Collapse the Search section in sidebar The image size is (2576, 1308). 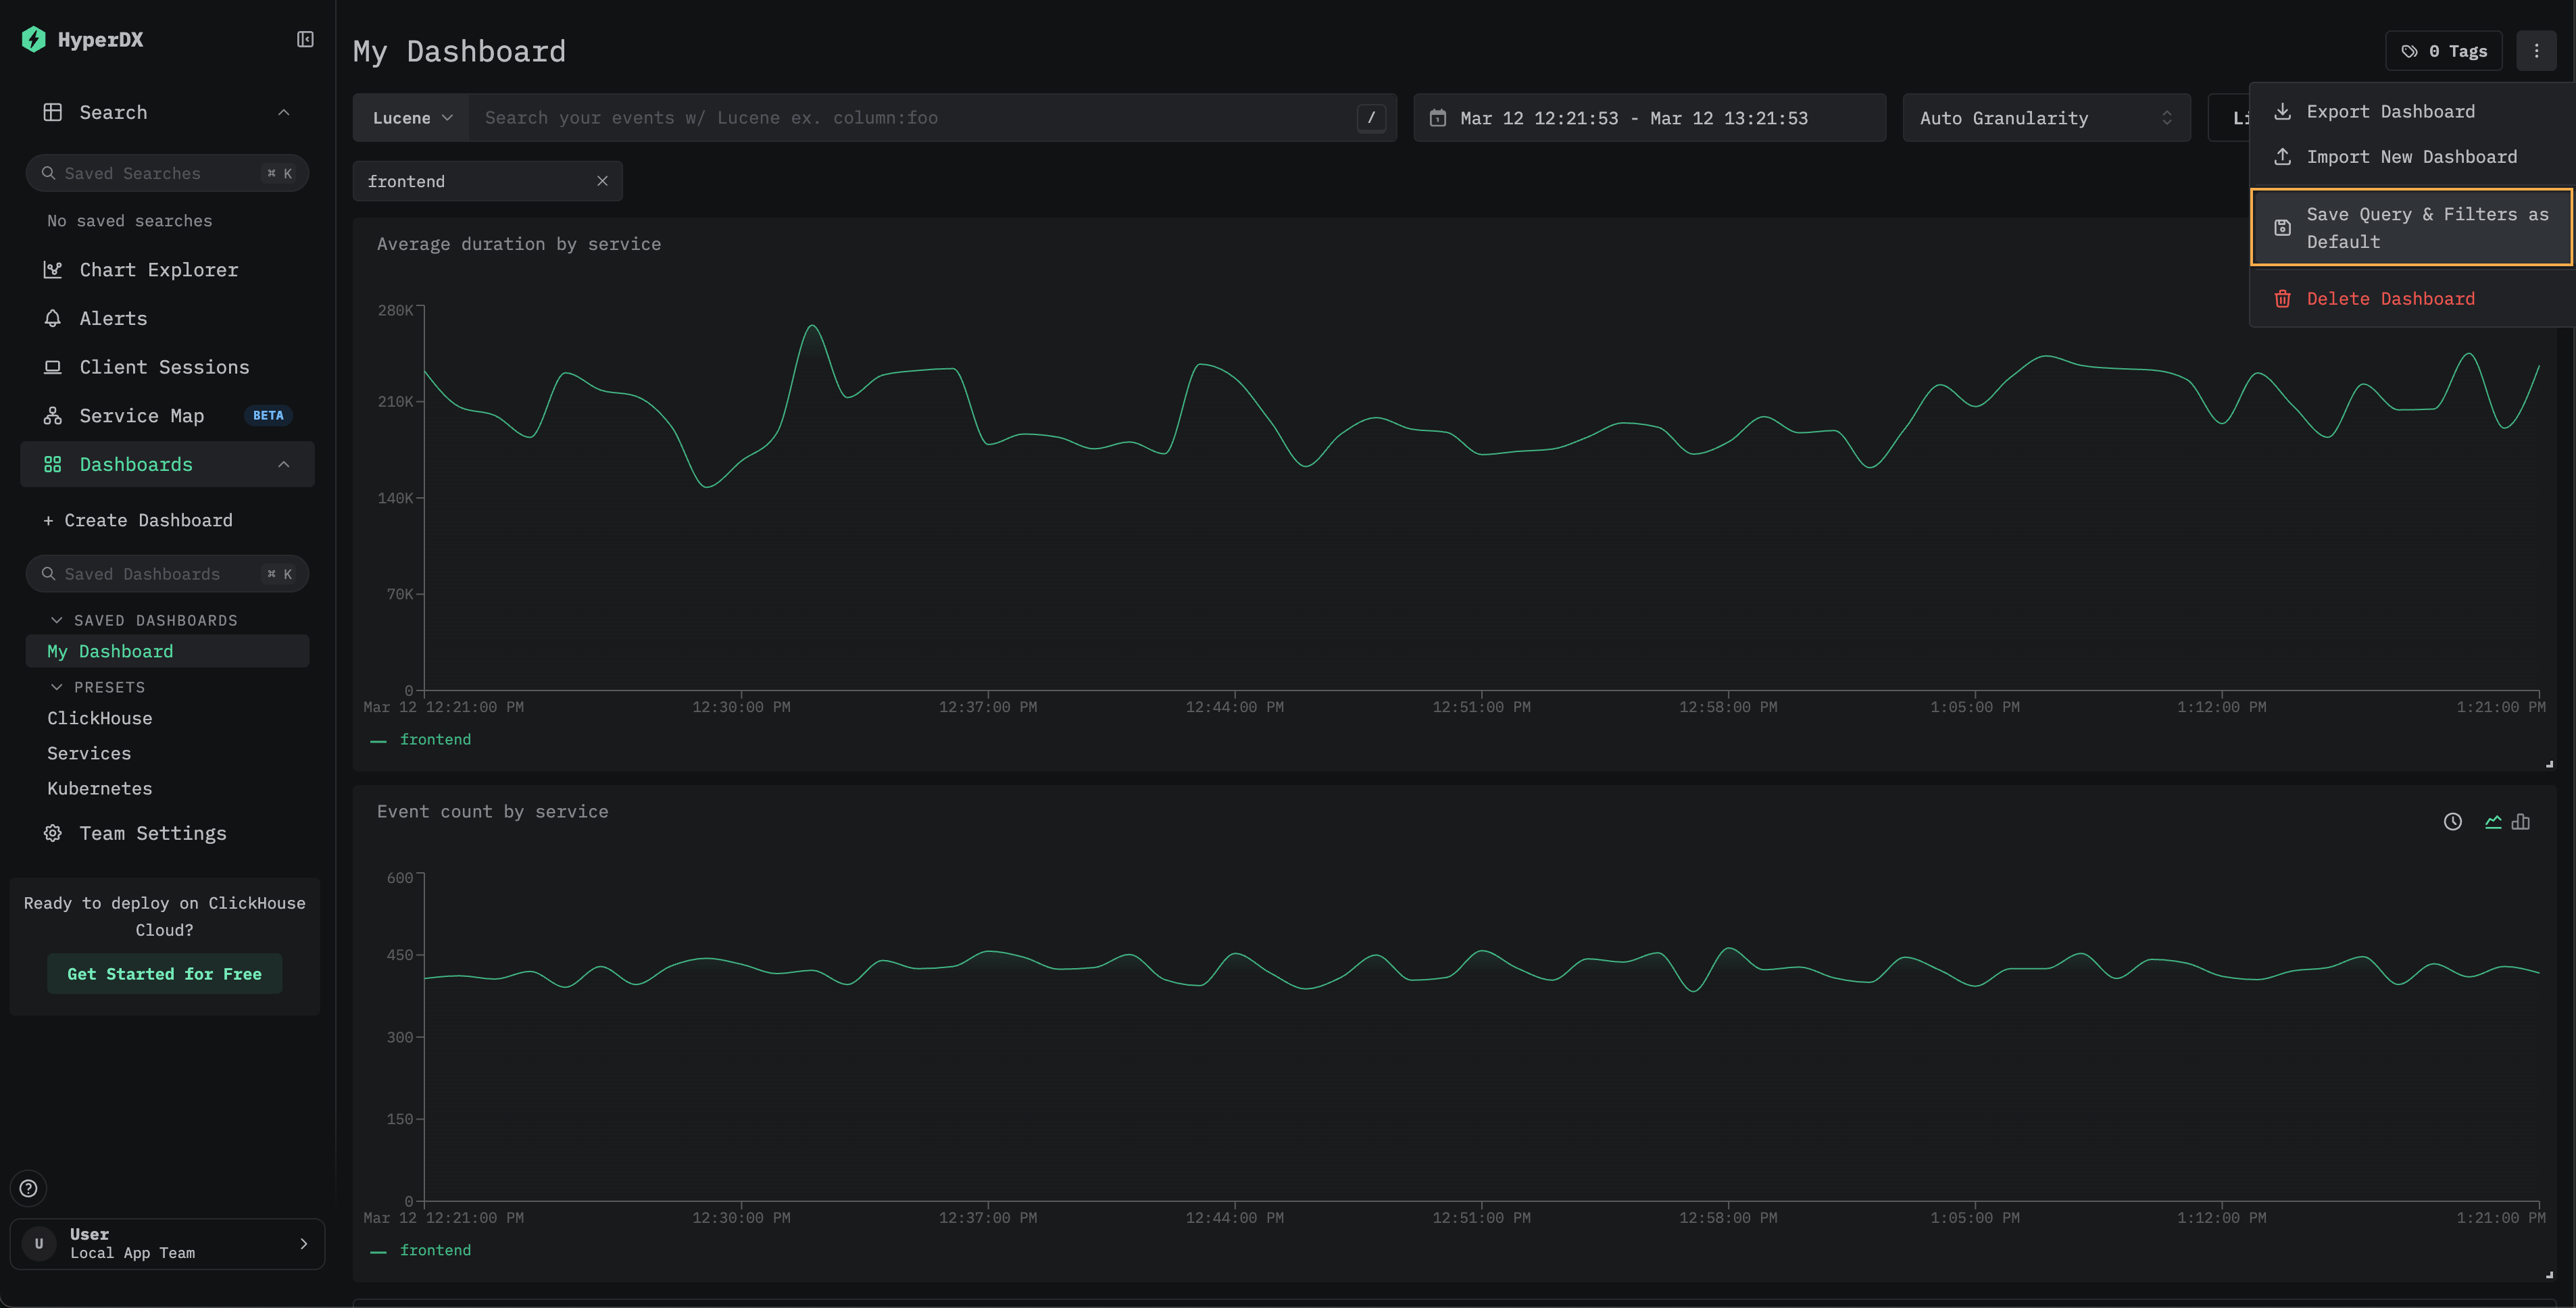click(284, 112)
